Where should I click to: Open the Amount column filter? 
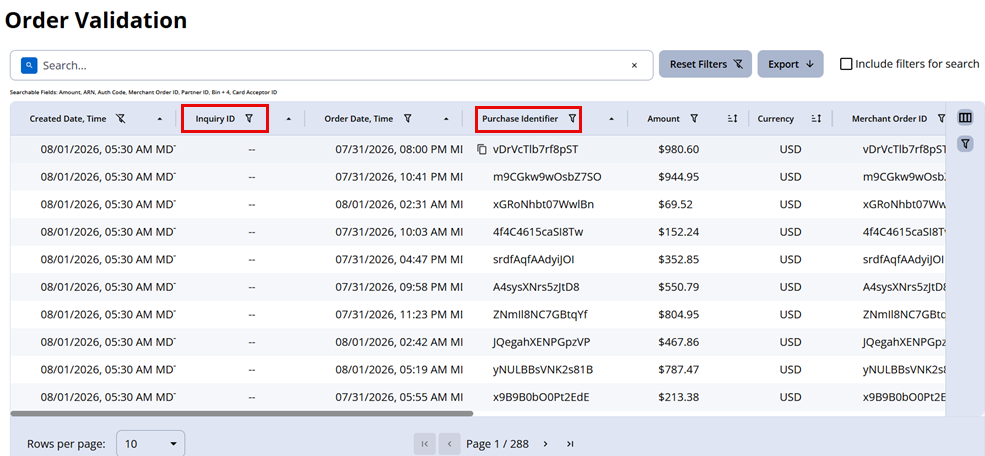(x=694, y=119)
